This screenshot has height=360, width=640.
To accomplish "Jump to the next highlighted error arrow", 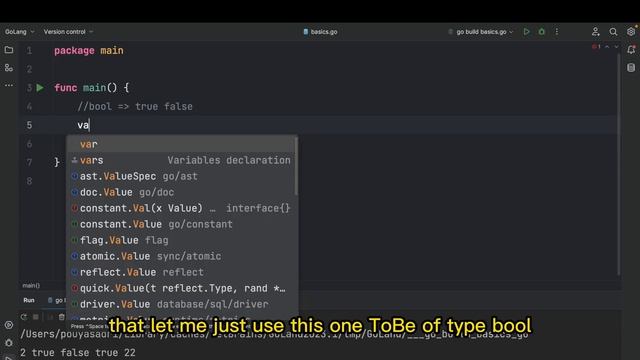I will (x=616, y=47).
